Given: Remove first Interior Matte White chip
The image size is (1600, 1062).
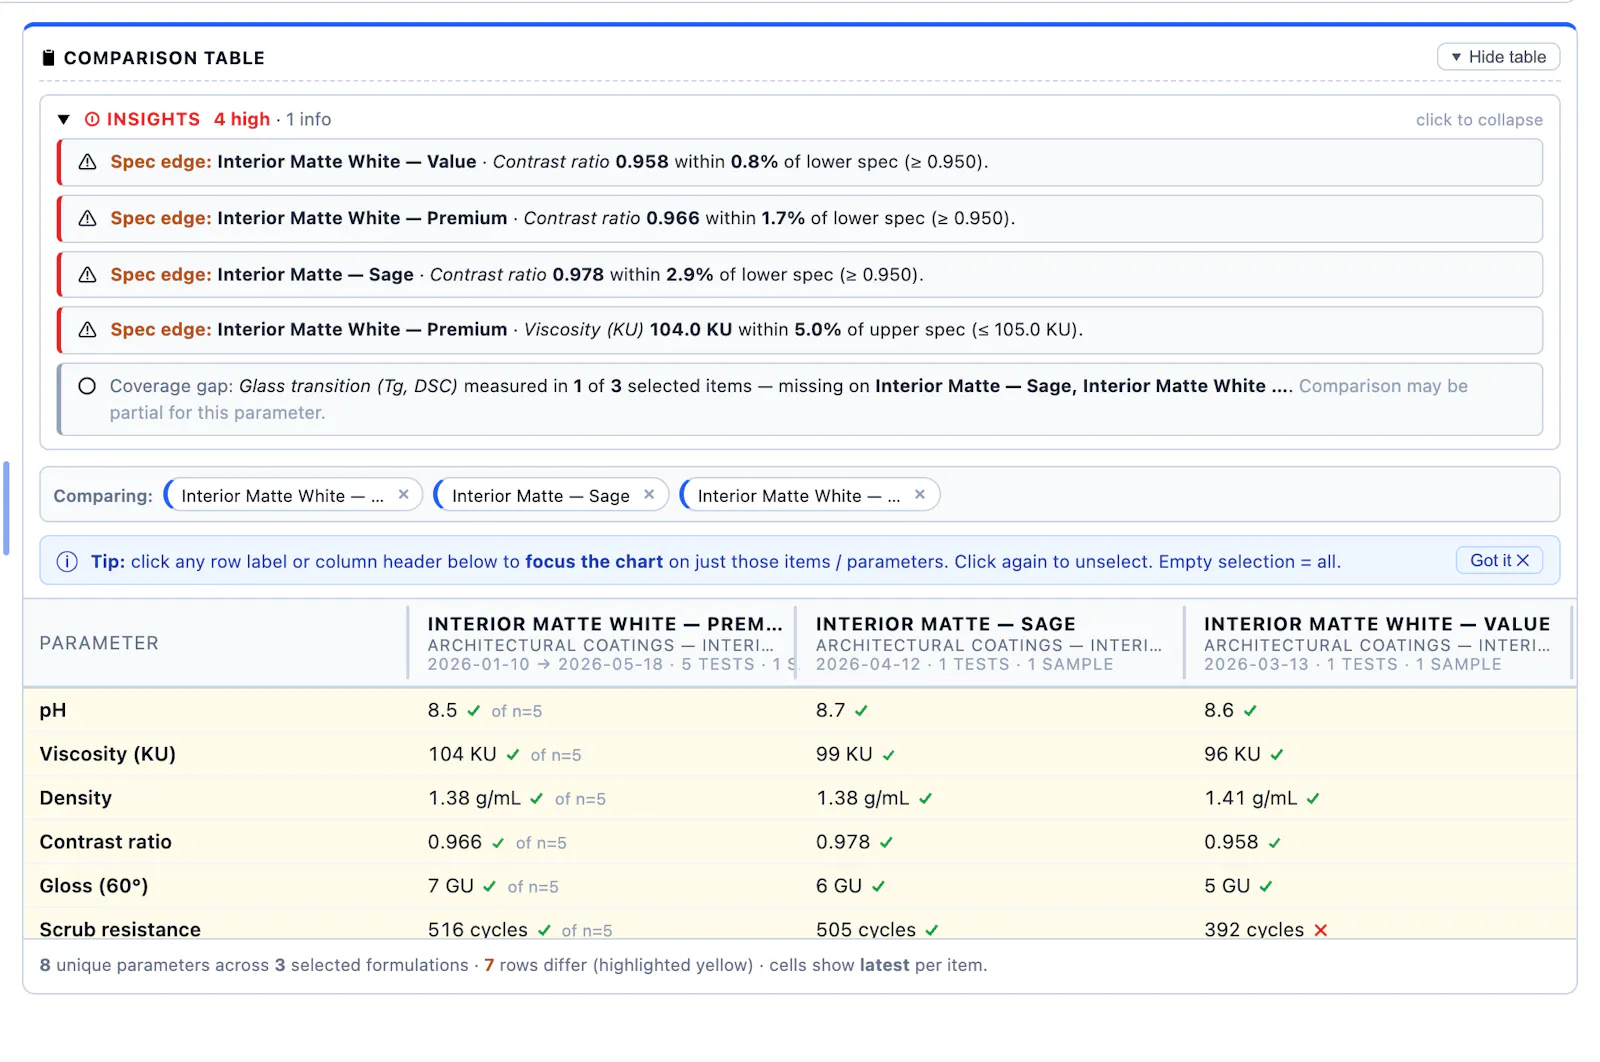Looking at the screenshot, I should pos(404,494).
